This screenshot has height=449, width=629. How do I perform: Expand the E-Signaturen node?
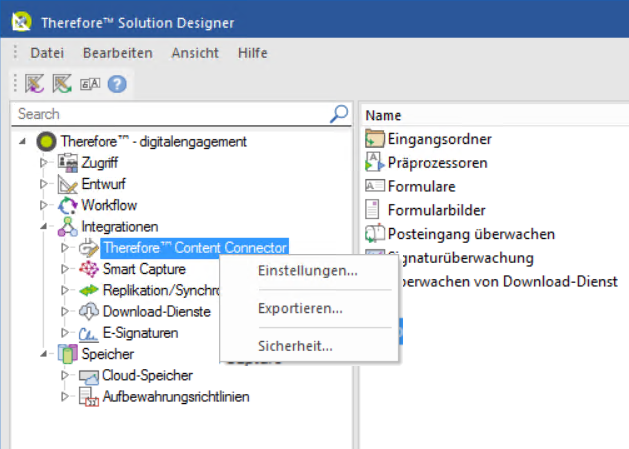(x=64, y=333)
